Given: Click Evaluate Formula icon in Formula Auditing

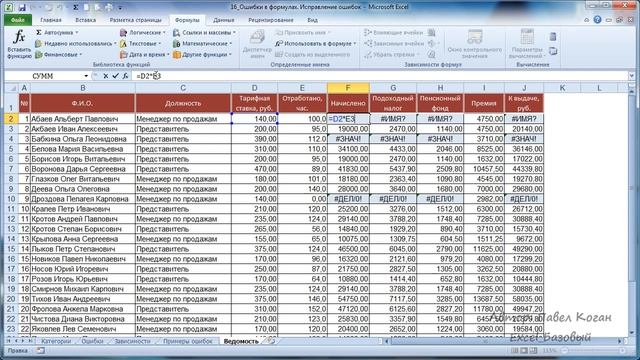Looking at the screenshot, I should pyautogui.click(x=431, y=54).
